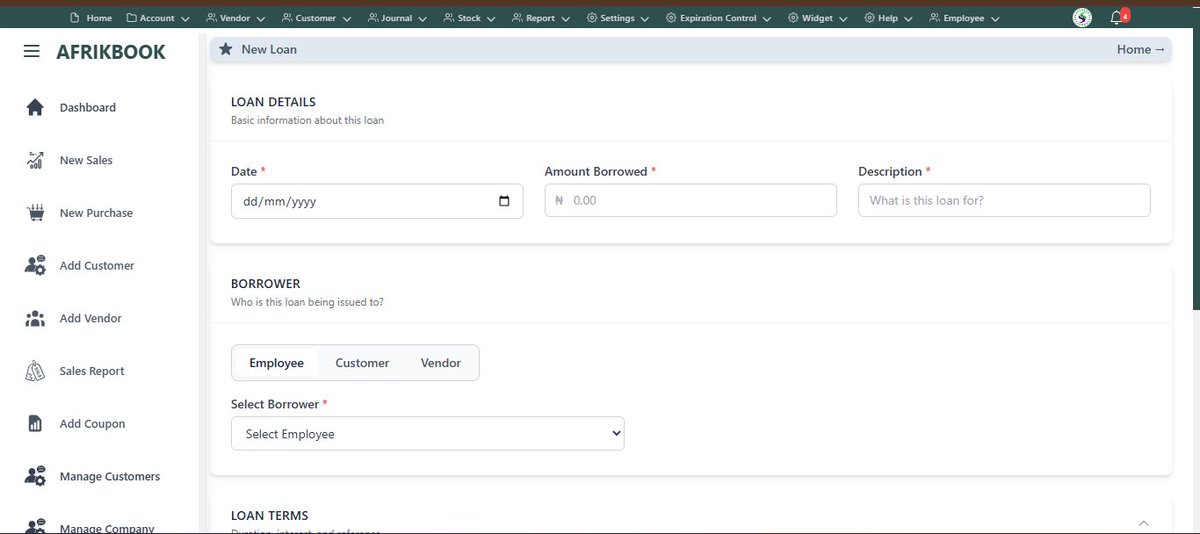Open New Purchase sidebar link
1200x534 pixels.
point(96,213)
